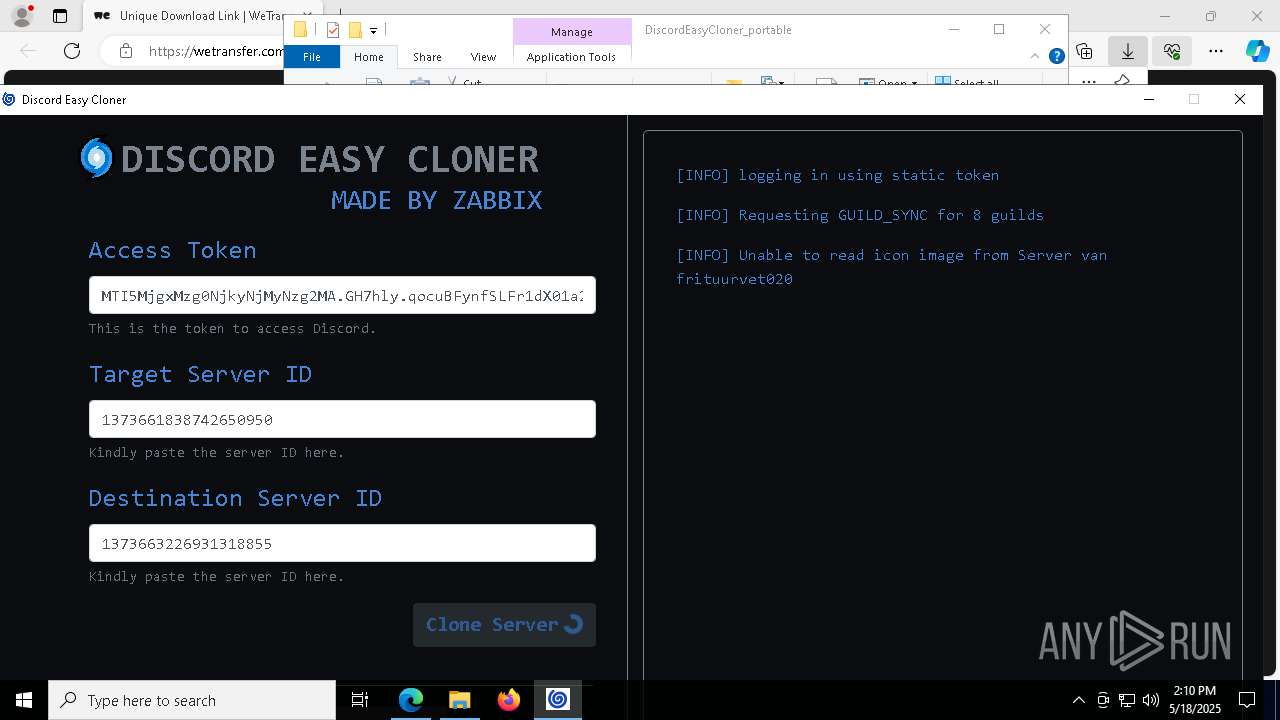Click the network icon in system tray
Image resolution: width=1280 pixels, height=720 pixels.
1127,700
